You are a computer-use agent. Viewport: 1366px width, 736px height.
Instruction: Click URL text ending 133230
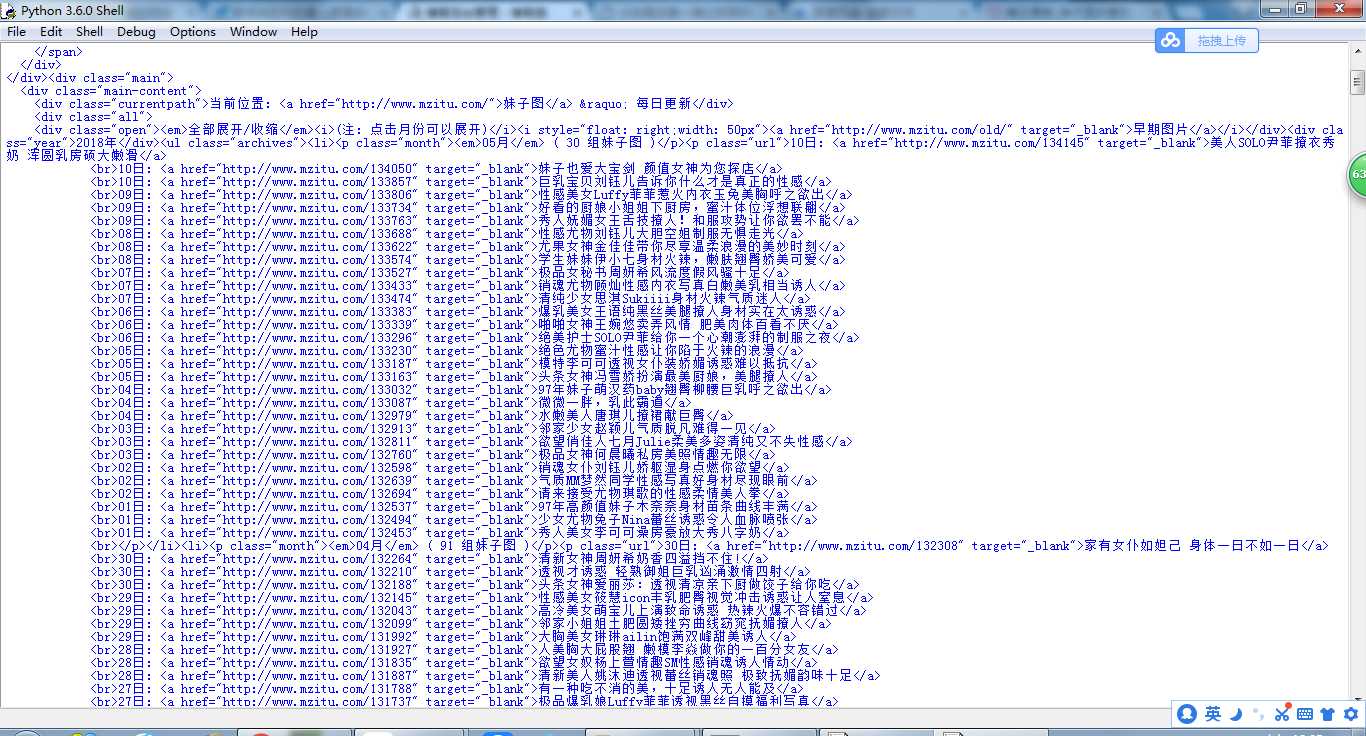click(317, 351)
